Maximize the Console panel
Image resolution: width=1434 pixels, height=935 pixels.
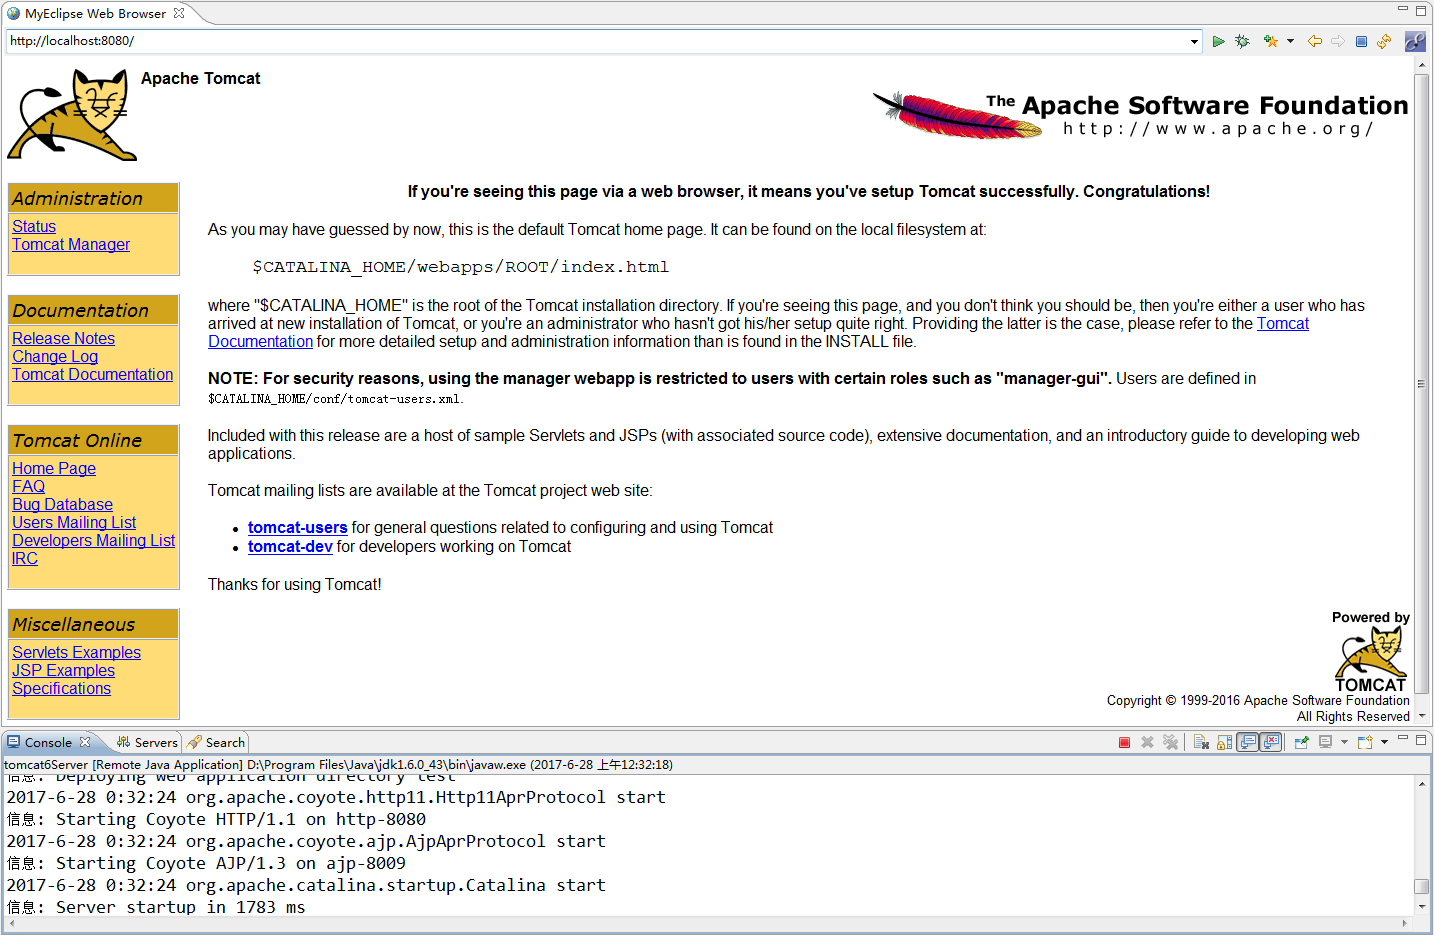(1420, 740)
